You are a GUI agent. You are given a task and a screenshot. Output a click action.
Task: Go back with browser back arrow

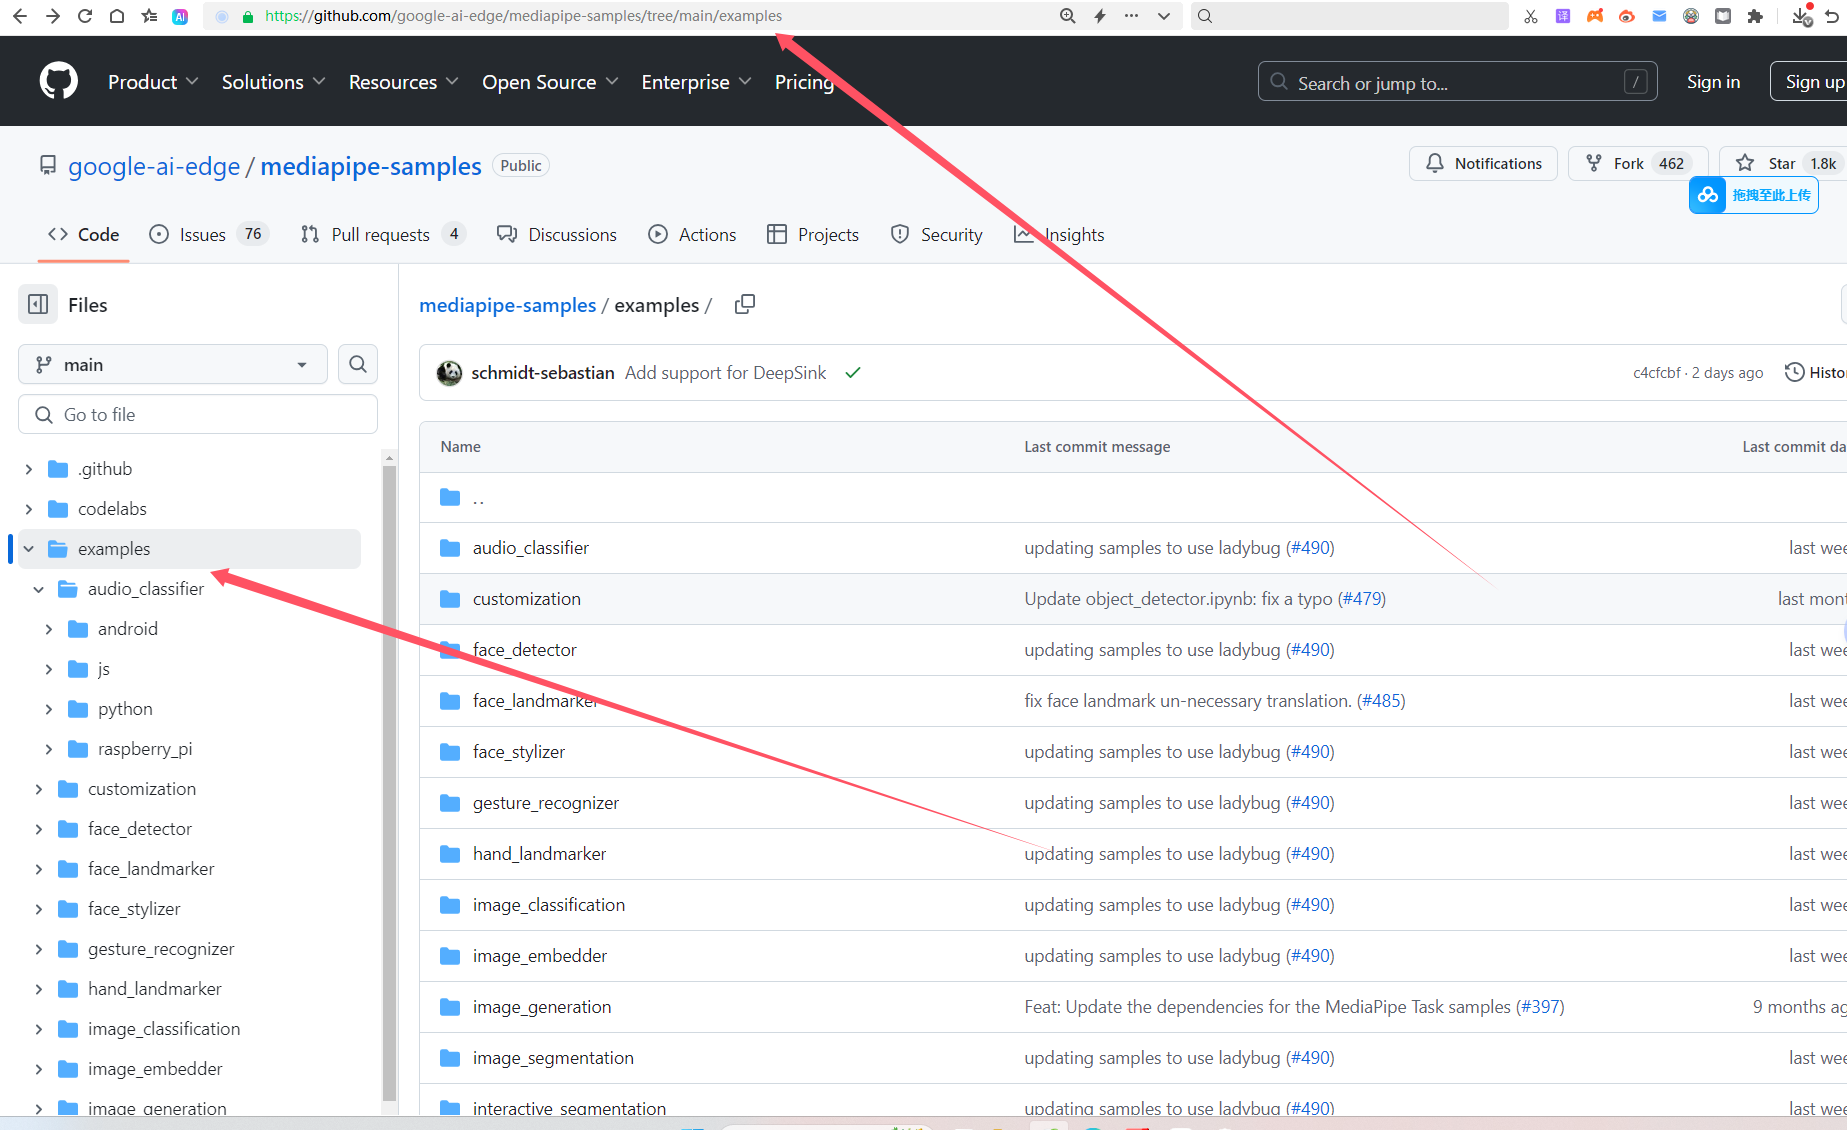(19, 16)
